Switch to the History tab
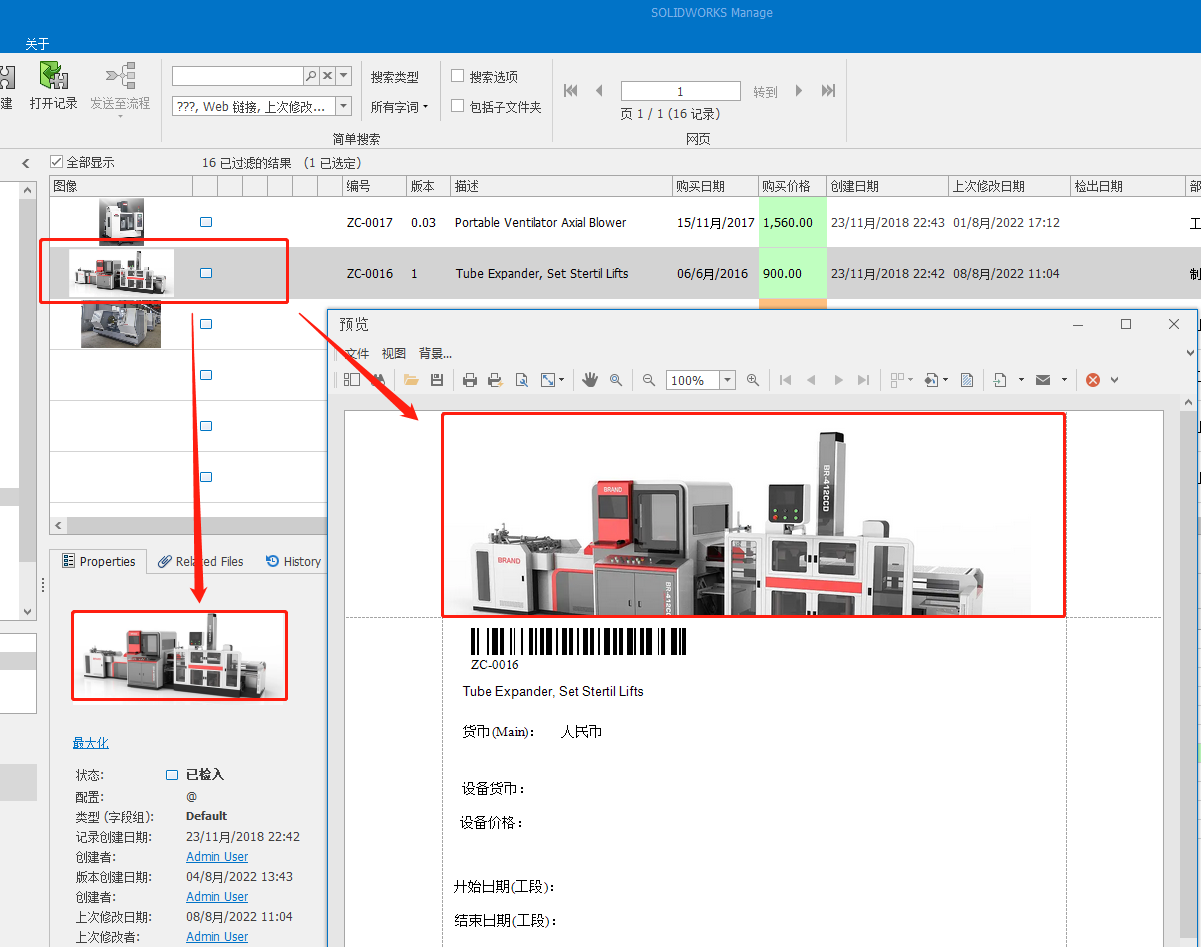Image resolution: width=1201 pixels, height=947 pixels. point(294,562)
